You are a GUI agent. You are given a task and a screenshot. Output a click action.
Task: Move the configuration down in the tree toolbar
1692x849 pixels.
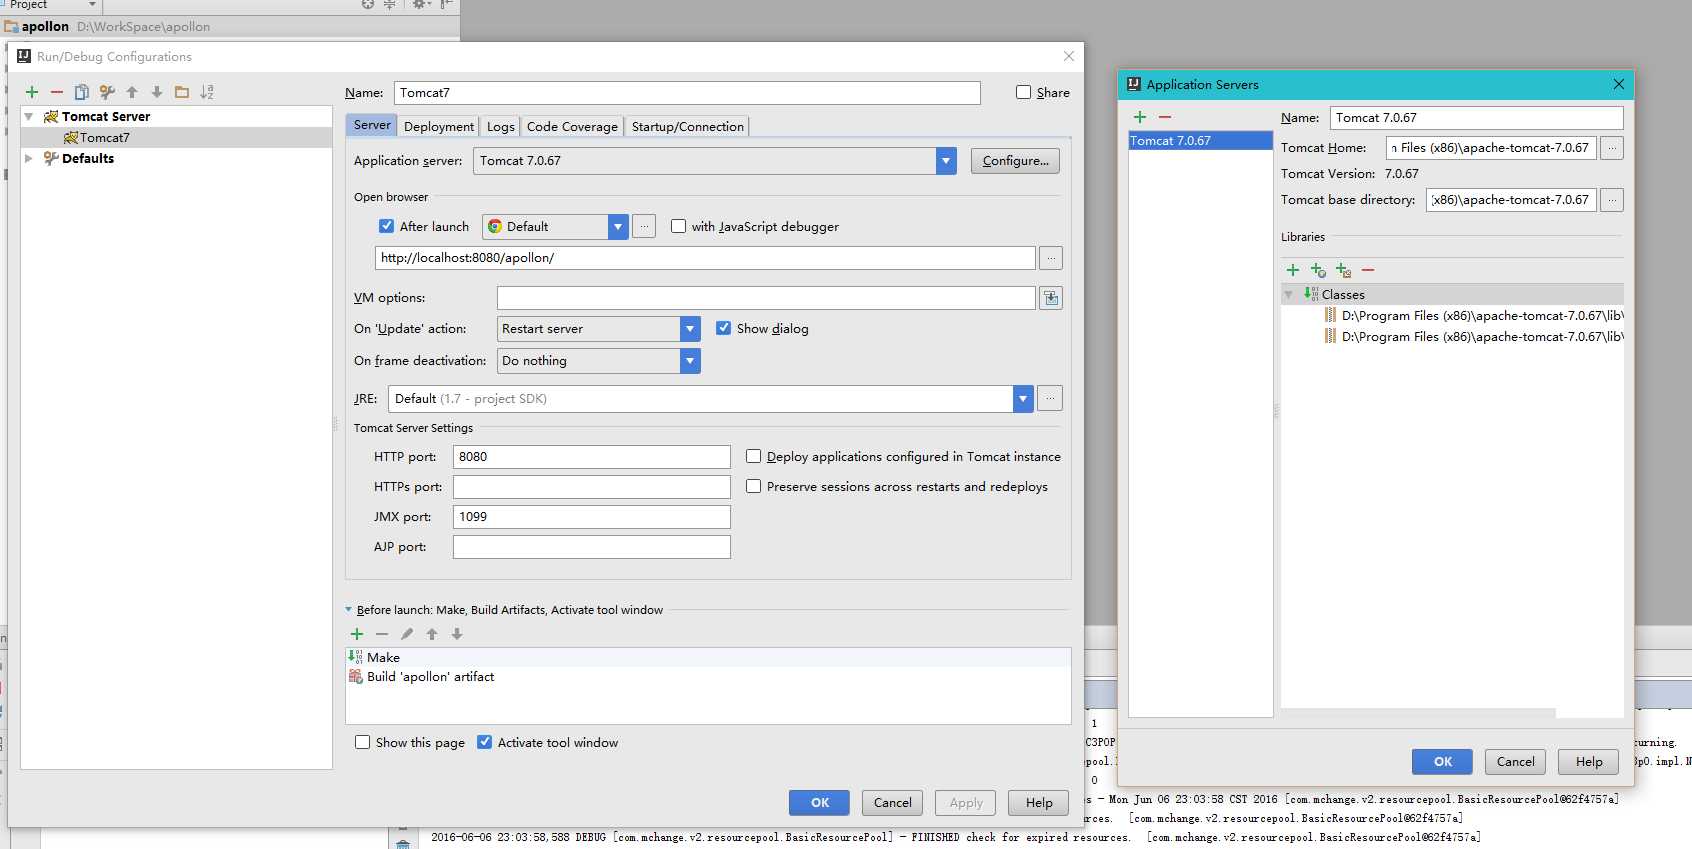pos(157,92)
